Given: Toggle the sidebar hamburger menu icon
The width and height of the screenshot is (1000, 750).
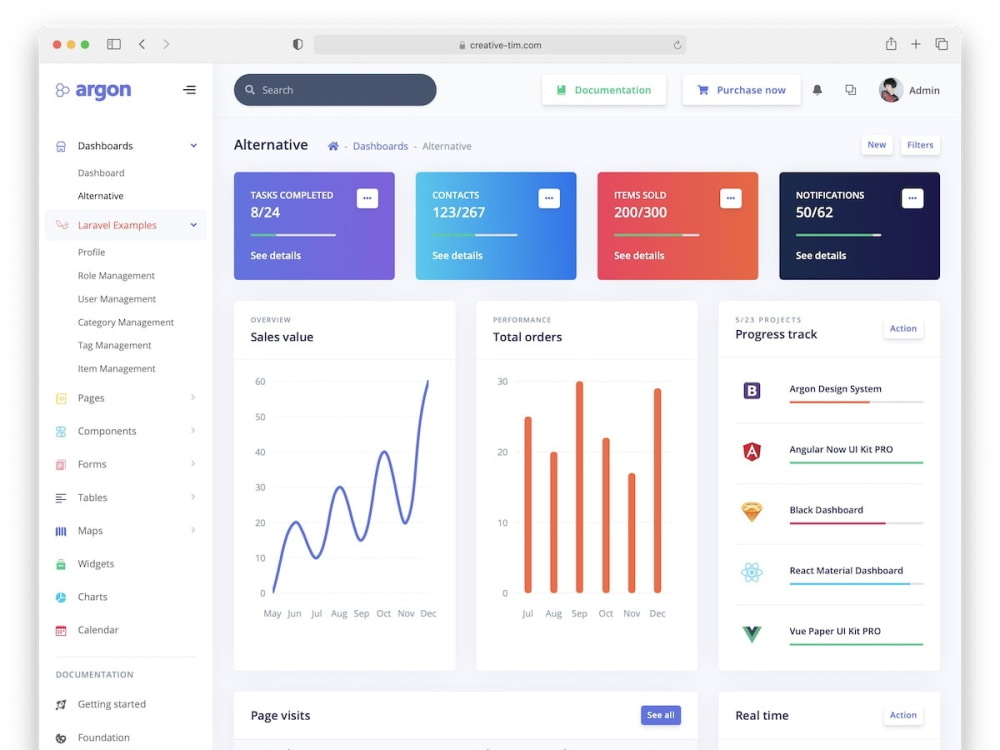Looking at the screenshot, I should pos(189,90).
